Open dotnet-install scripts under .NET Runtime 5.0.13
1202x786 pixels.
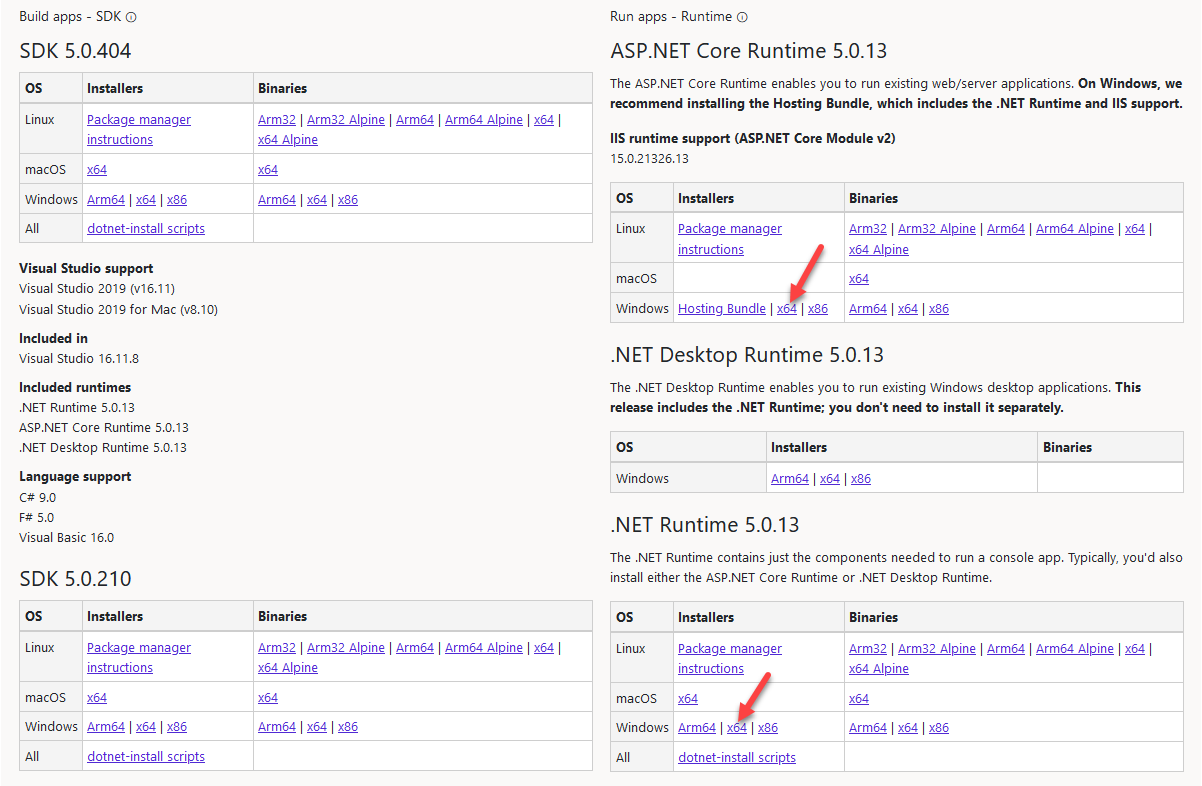[x=737, y=757]
